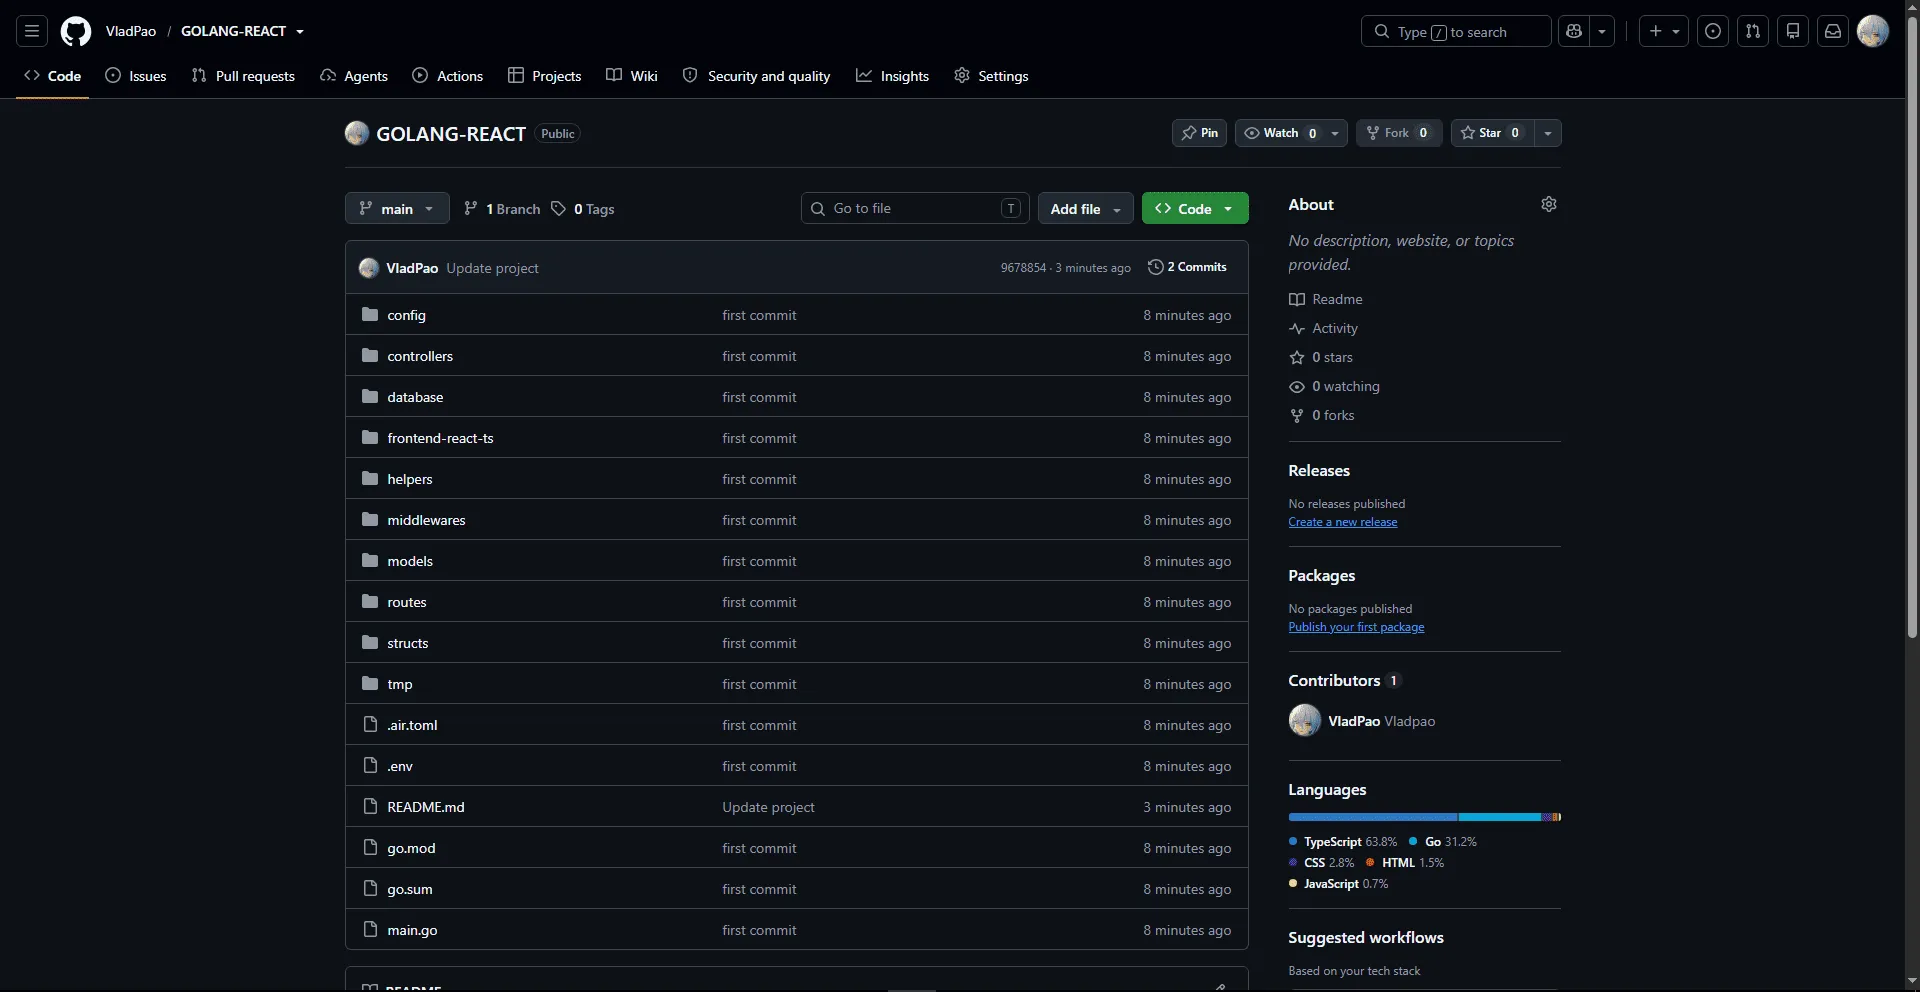The image size is (1920, 992).
Task: Open the frontend-react-ts folder
Action: (x=440, y=438)
